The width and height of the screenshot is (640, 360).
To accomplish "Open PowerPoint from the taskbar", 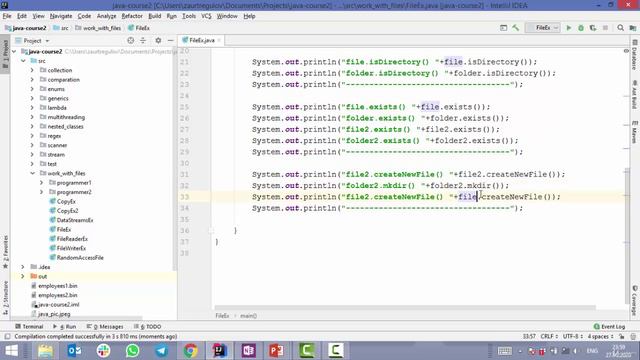I will [x=277, y=351].
